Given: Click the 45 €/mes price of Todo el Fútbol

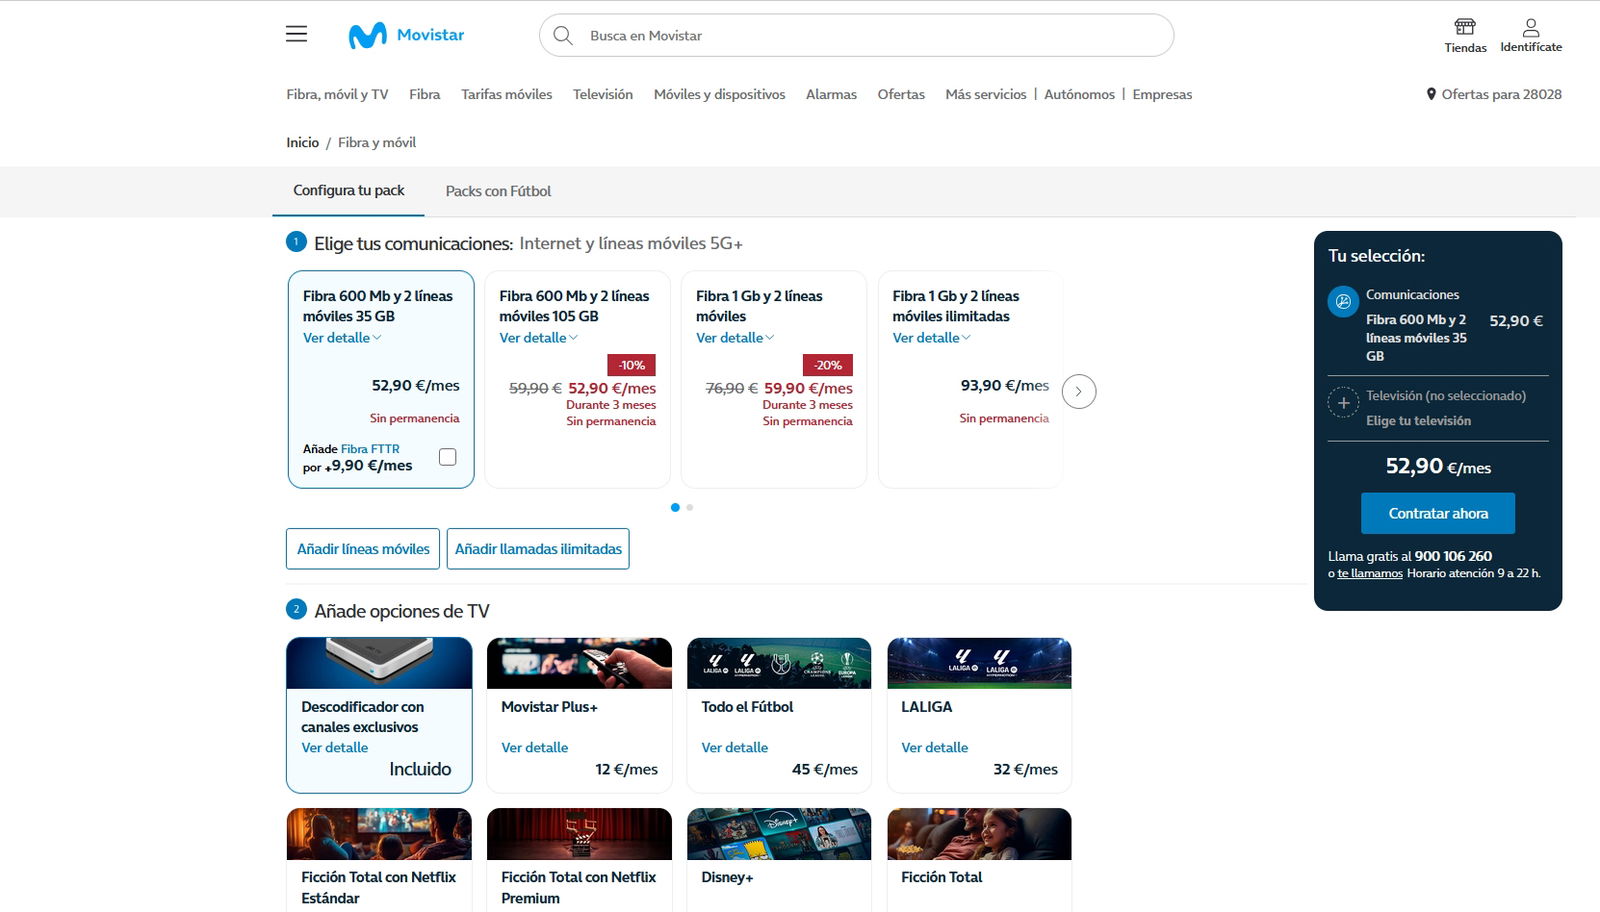Looking at the screenshot, I should (825, 769).
